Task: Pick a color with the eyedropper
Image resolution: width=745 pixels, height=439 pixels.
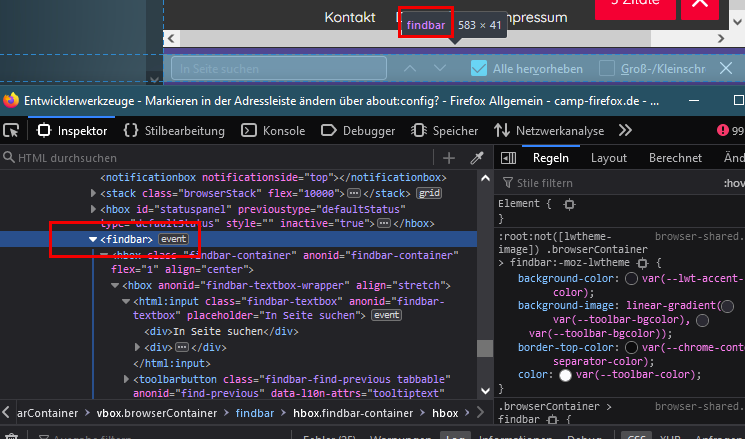Action: click(x=477, y=158)
